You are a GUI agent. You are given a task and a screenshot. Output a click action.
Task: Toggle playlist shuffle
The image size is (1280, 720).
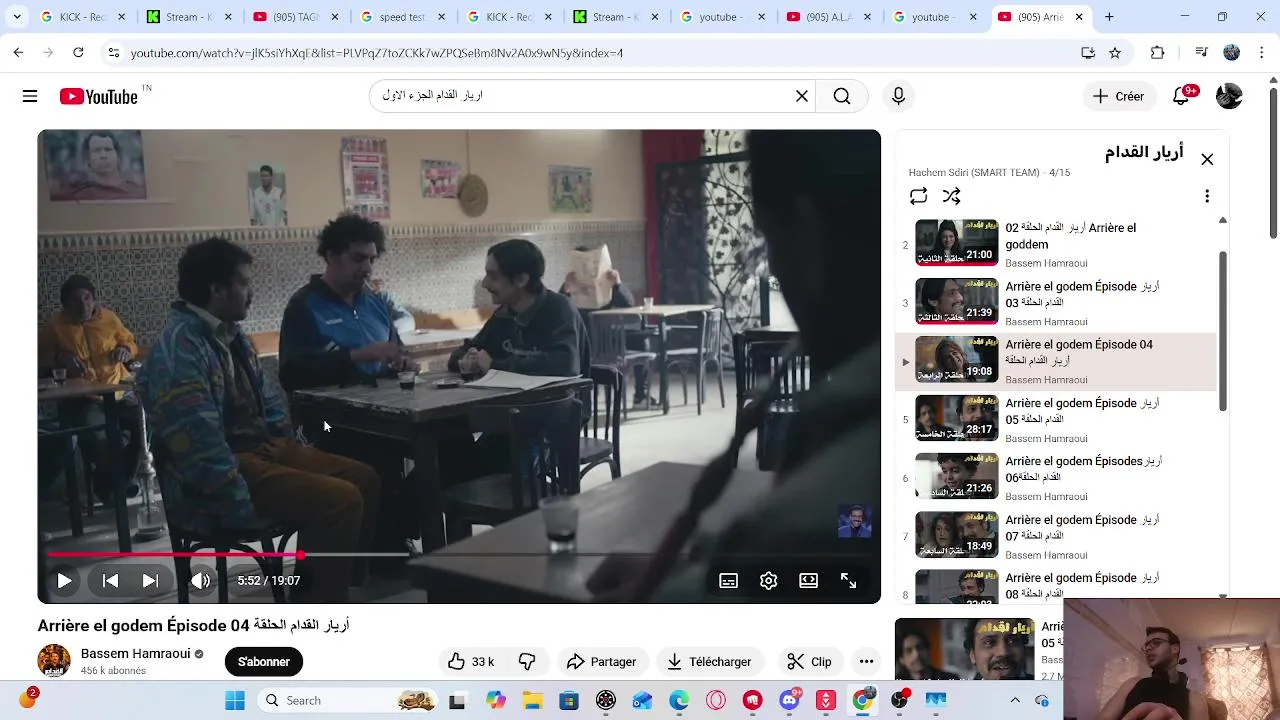pos(951,196)
